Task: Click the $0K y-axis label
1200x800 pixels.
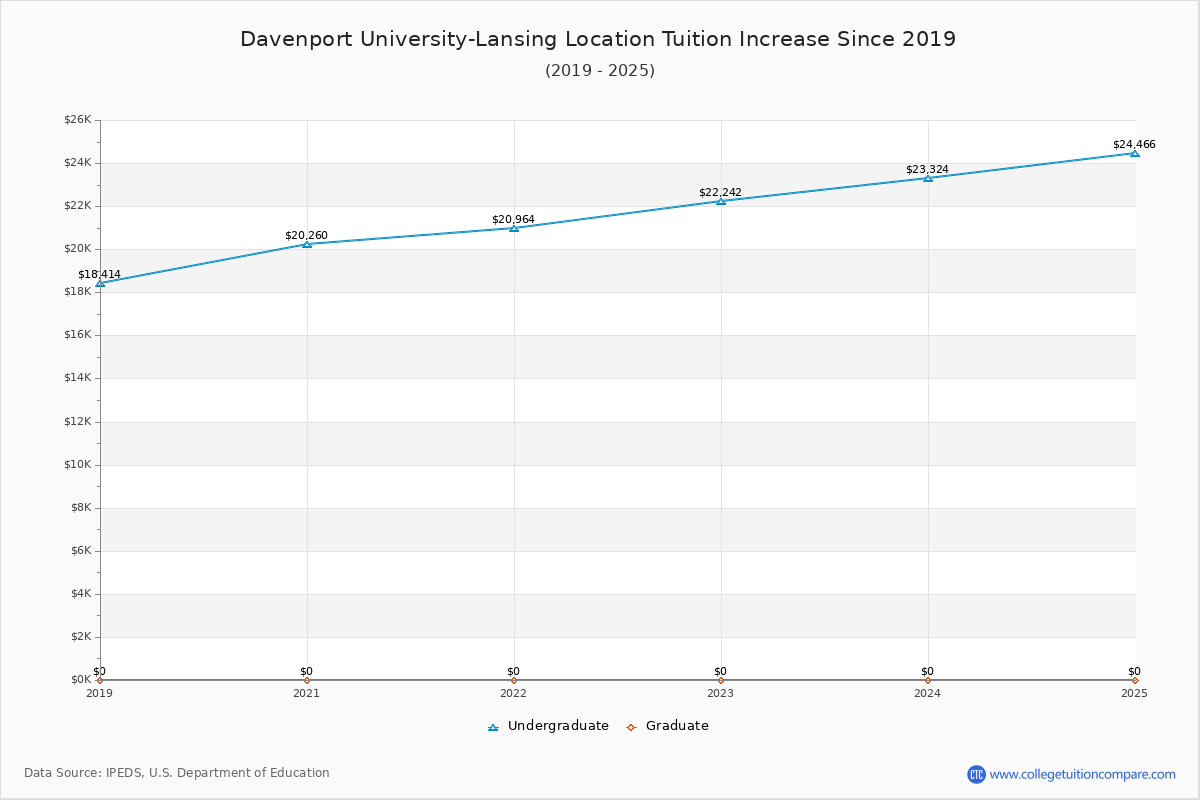Action: [x=81, y=680]
